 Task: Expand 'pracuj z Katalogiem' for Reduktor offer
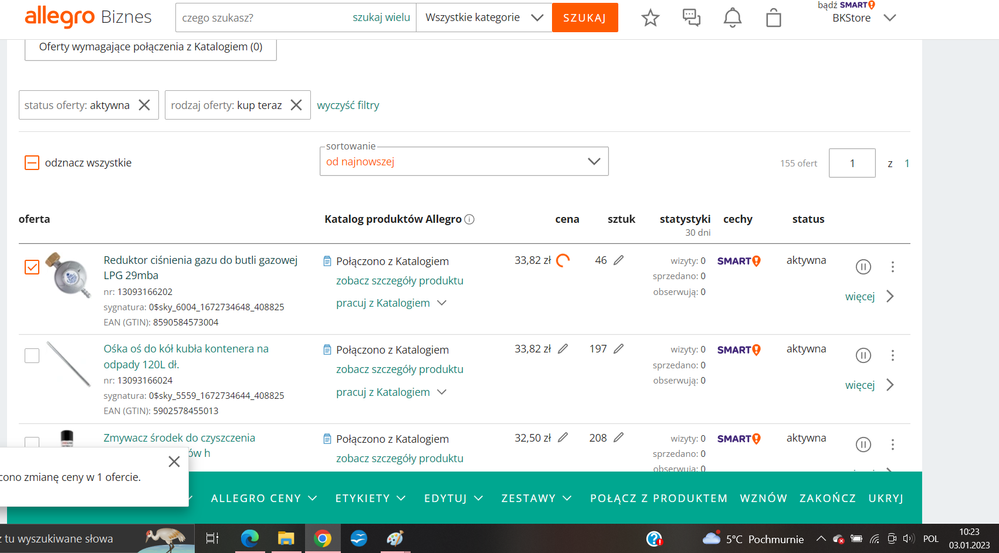[391, 303]
